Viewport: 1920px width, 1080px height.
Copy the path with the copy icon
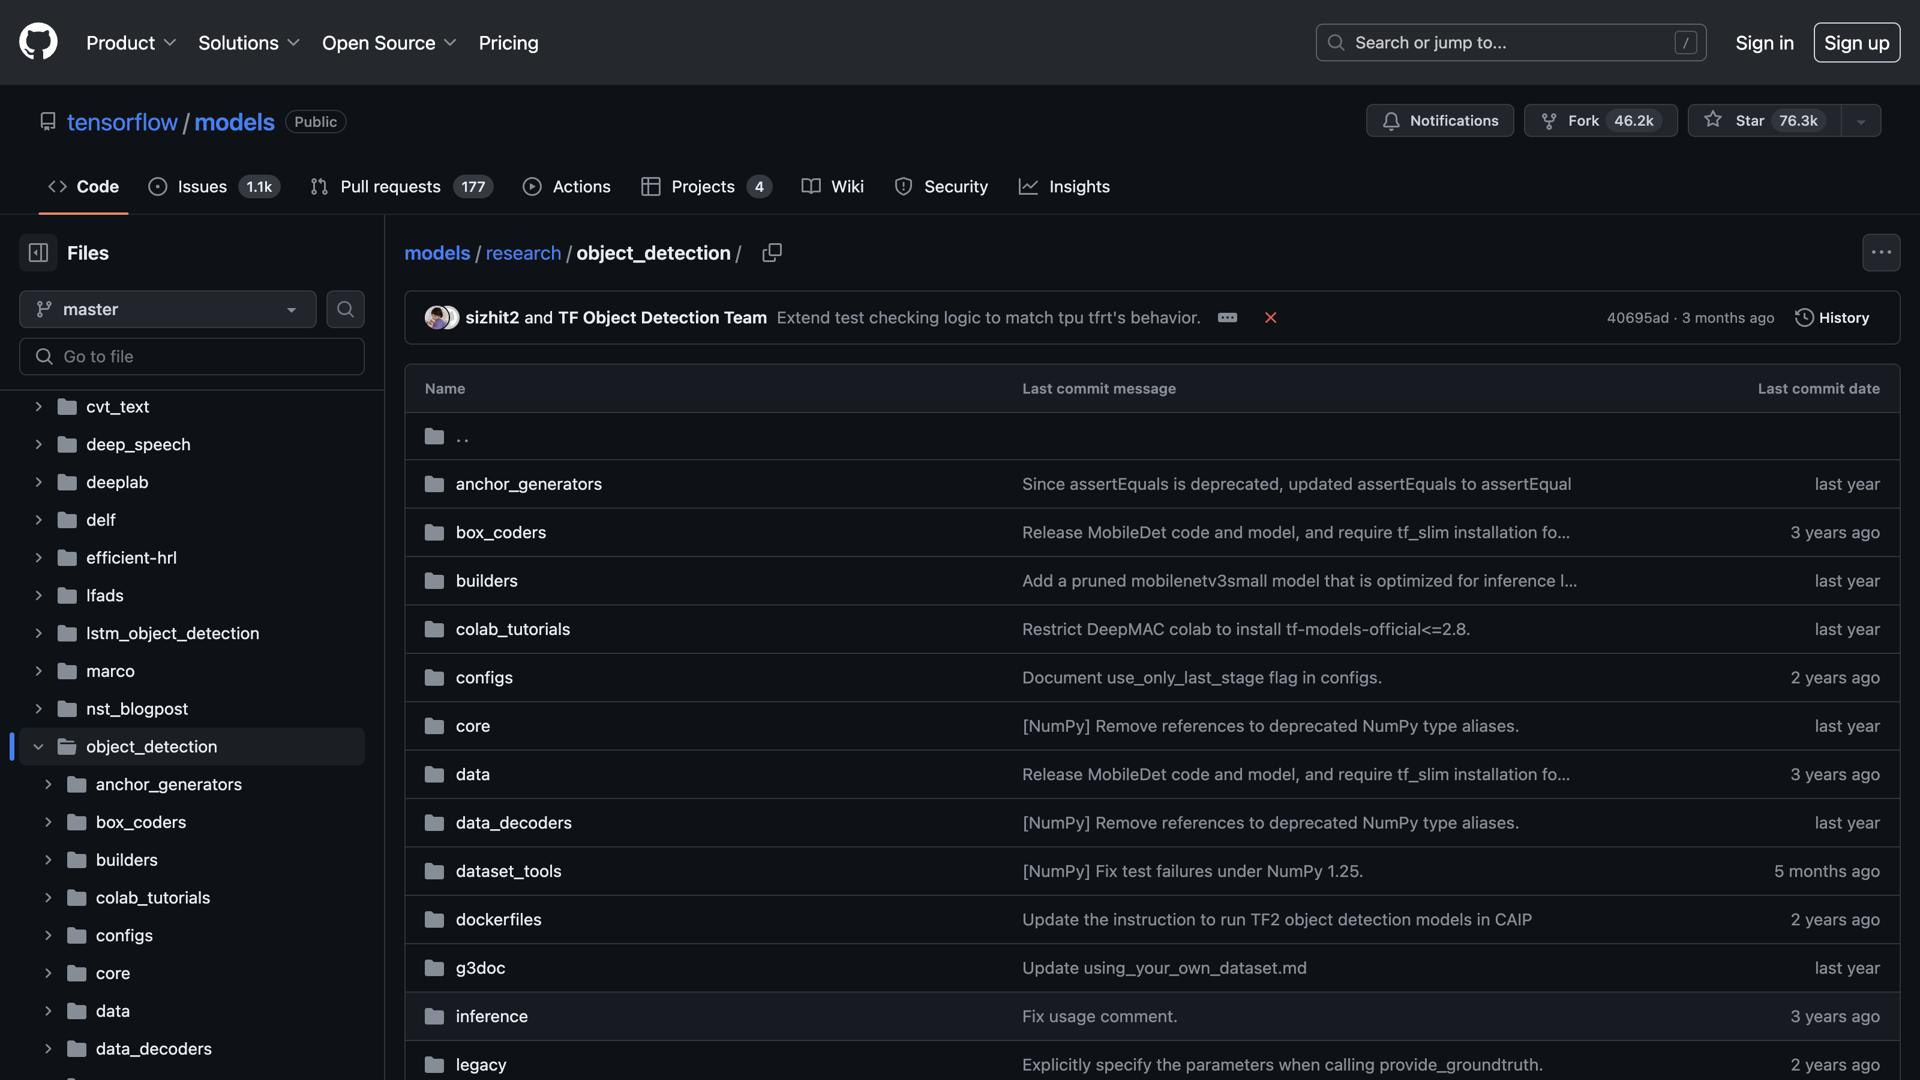[771, 253]
